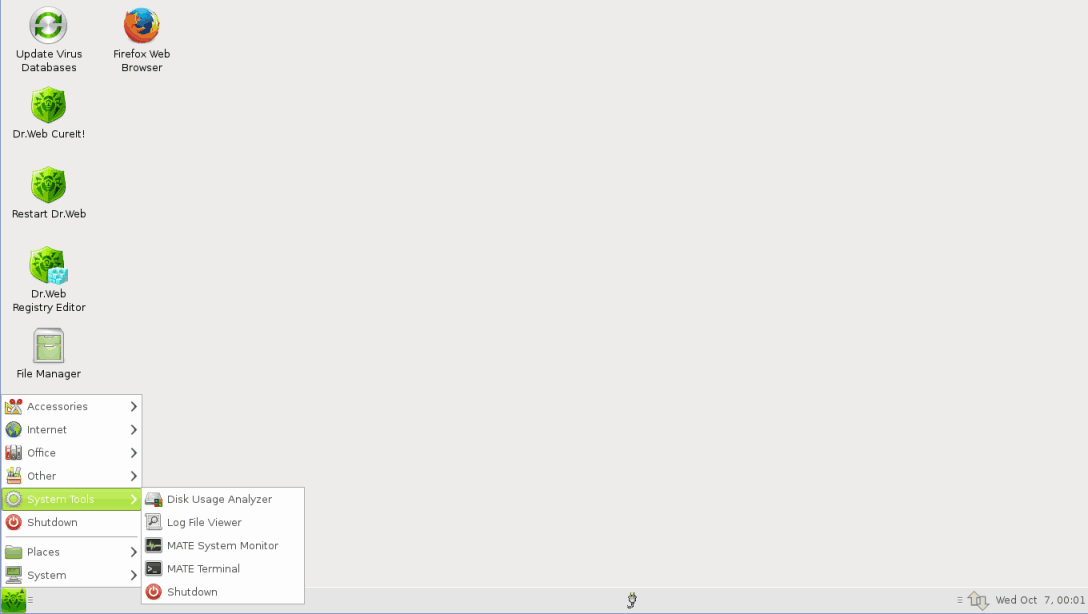Click the Internet menu label
The image size is (1088, 614).
click(46, 430)
